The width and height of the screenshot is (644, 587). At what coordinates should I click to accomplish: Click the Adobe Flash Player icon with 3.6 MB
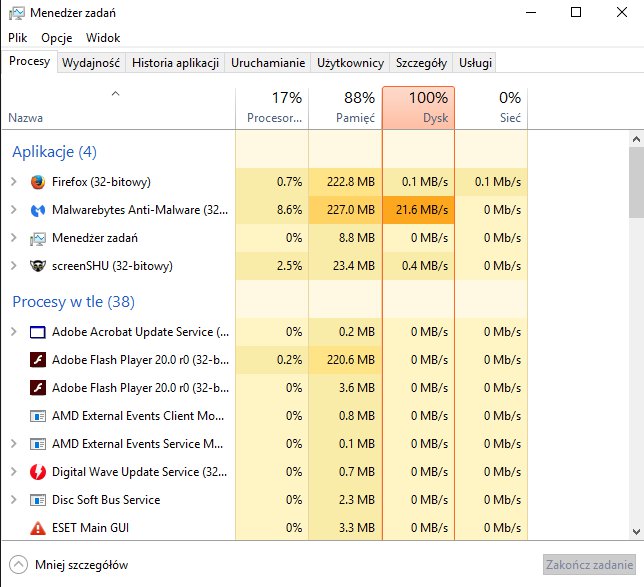tap(38, 388)
